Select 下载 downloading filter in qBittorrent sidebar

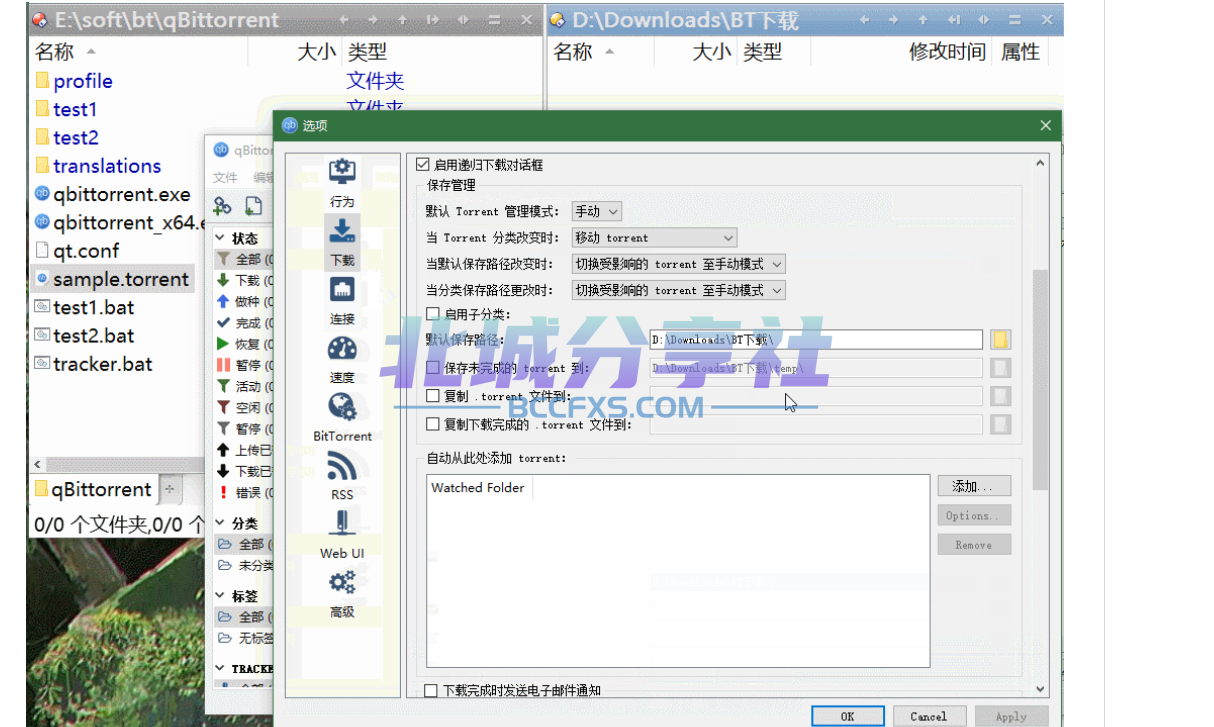pyautogui.click(x=245, y=280)
